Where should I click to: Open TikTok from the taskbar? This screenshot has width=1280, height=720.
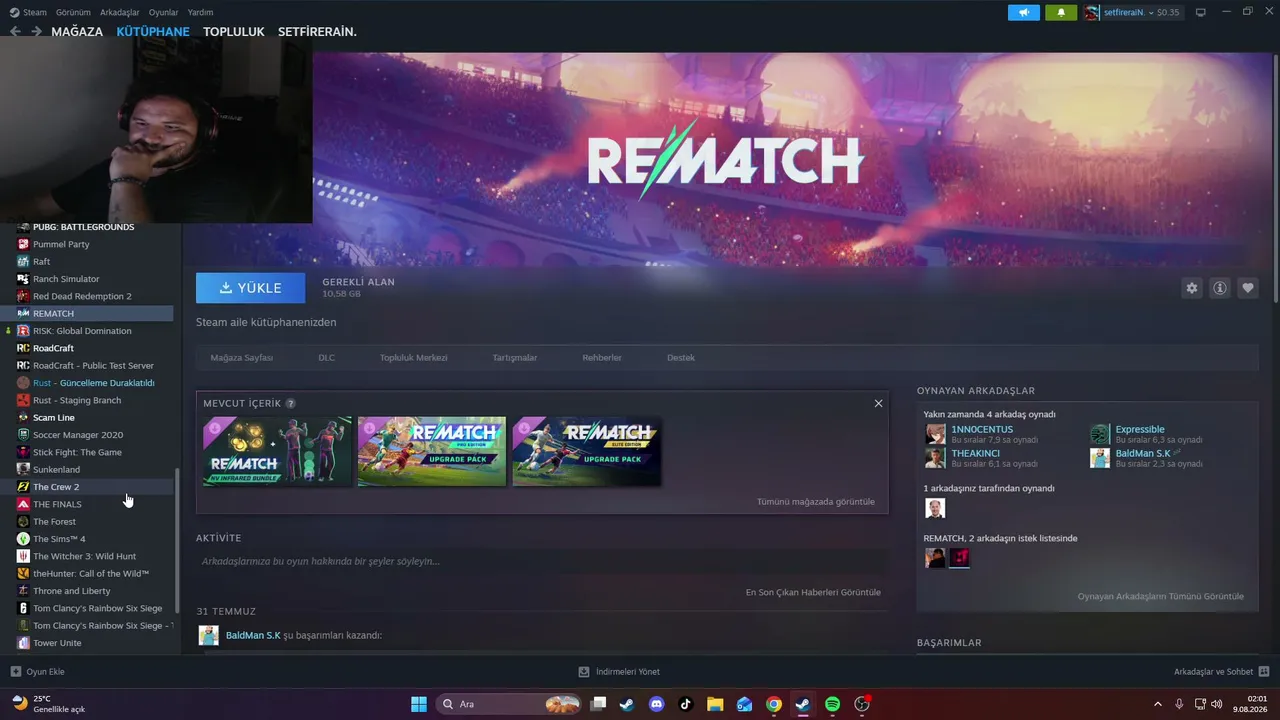(x=685, y=704)
